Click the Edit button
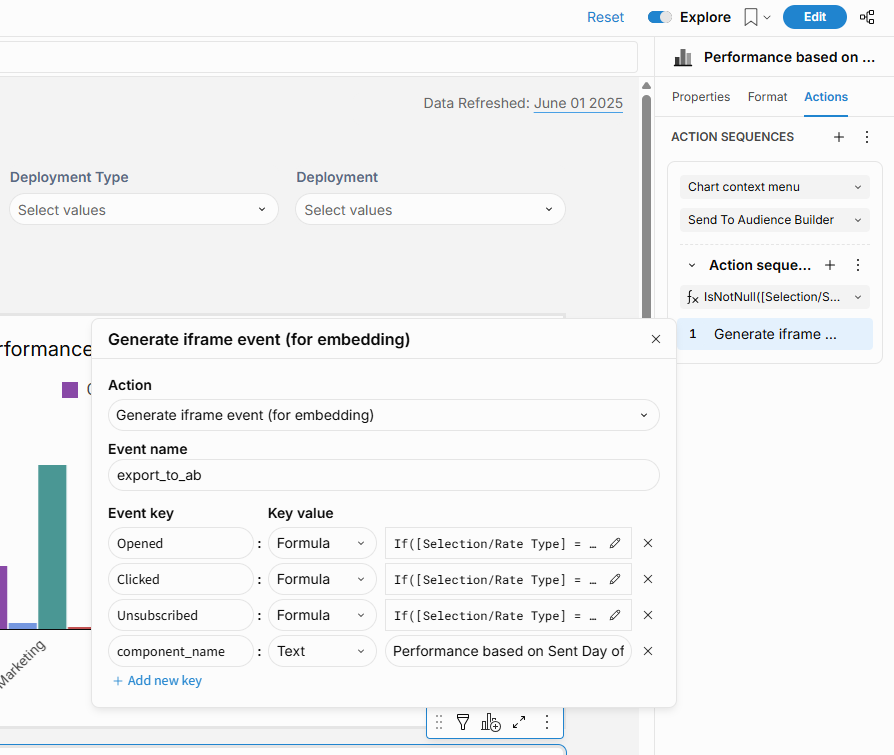 coord(815,17)
